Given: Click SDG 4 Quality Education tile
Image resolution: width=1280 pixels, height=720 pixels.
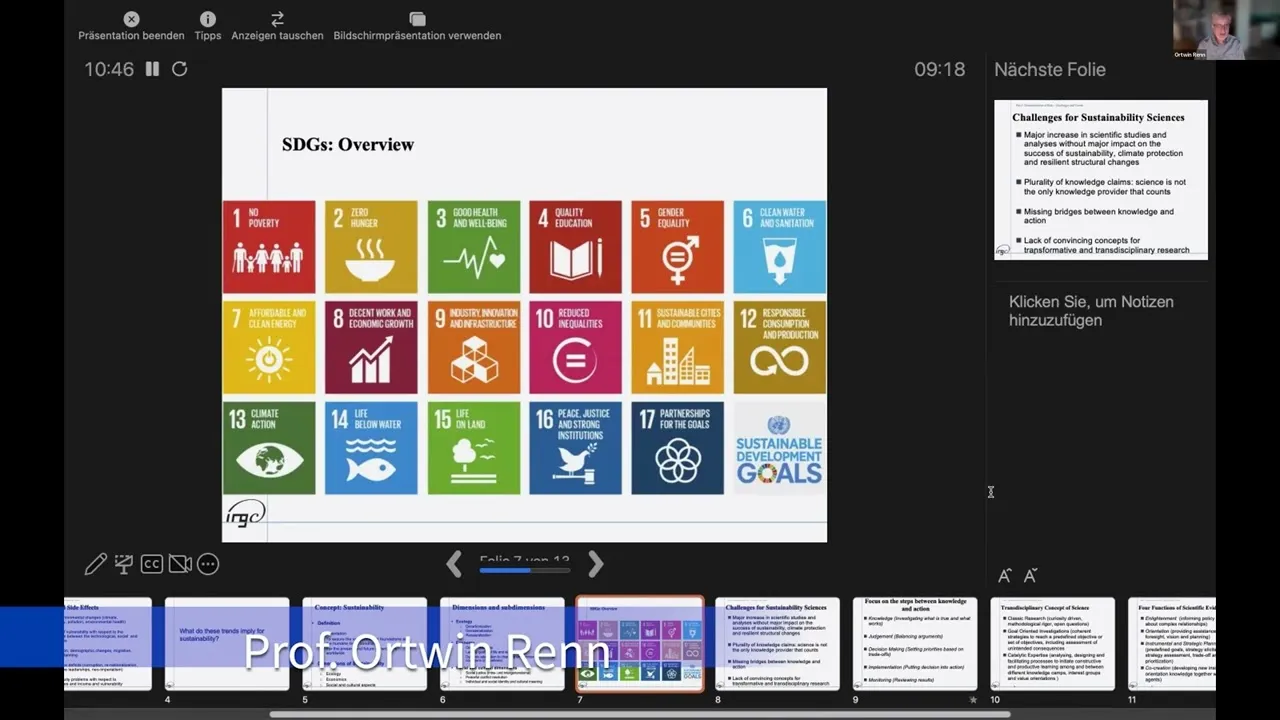Looking at the screenshot, I should [x=575, y=247].
